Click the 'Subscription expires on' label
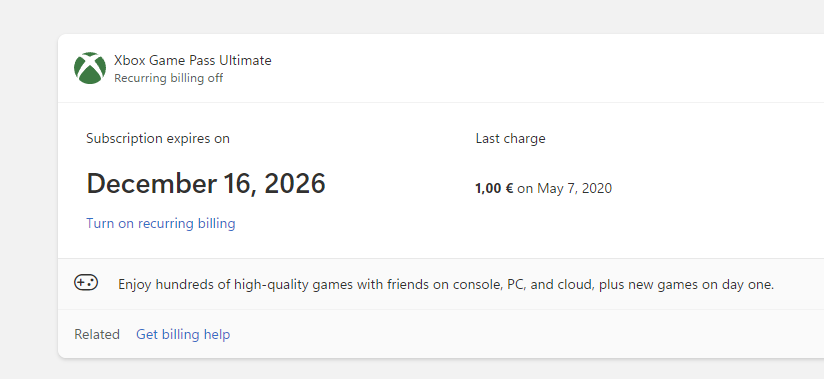 tap(158, 139)
